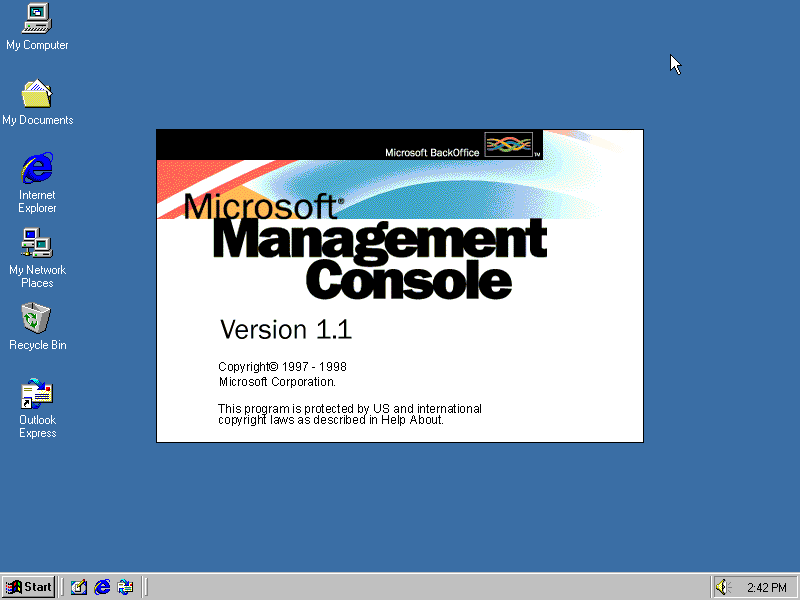
Task: Click the Microsoft Corporation text line
Action: (277, 382)
